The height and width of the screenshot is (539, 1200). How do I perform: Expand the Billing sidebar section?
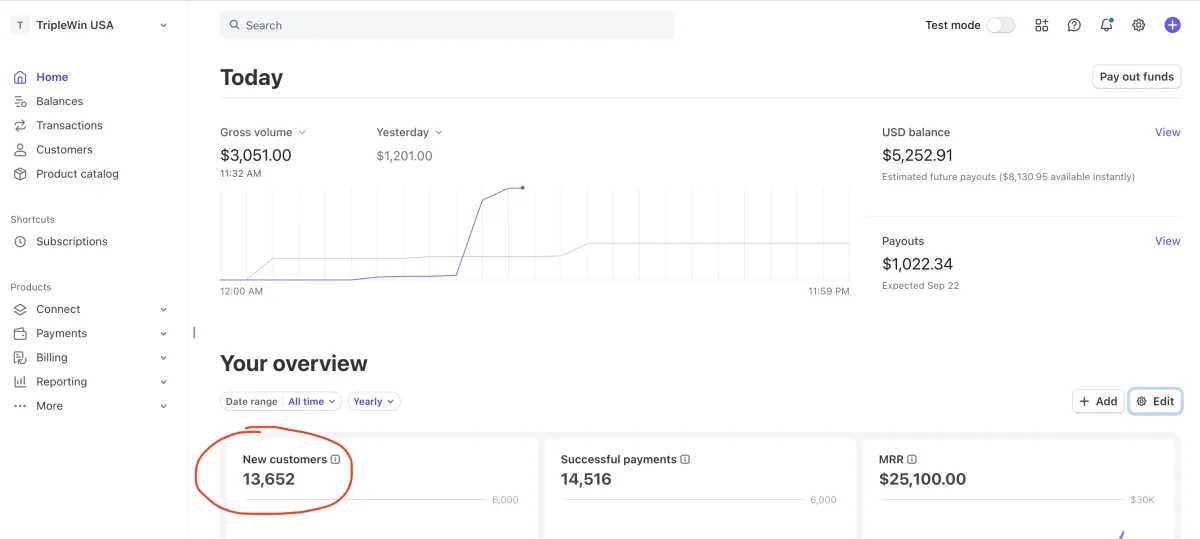coord(163,358)
